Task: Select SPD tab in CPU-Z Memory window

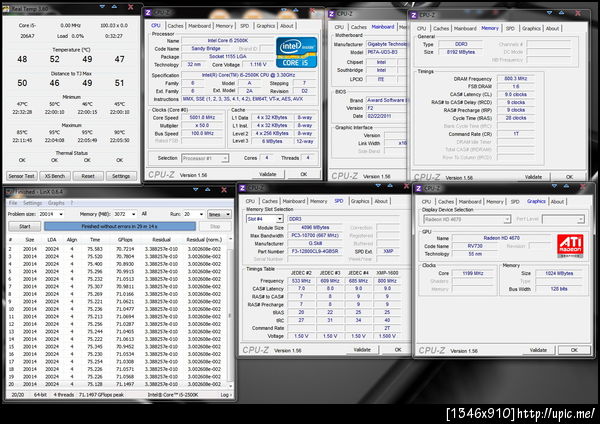Action: [510, 28]
